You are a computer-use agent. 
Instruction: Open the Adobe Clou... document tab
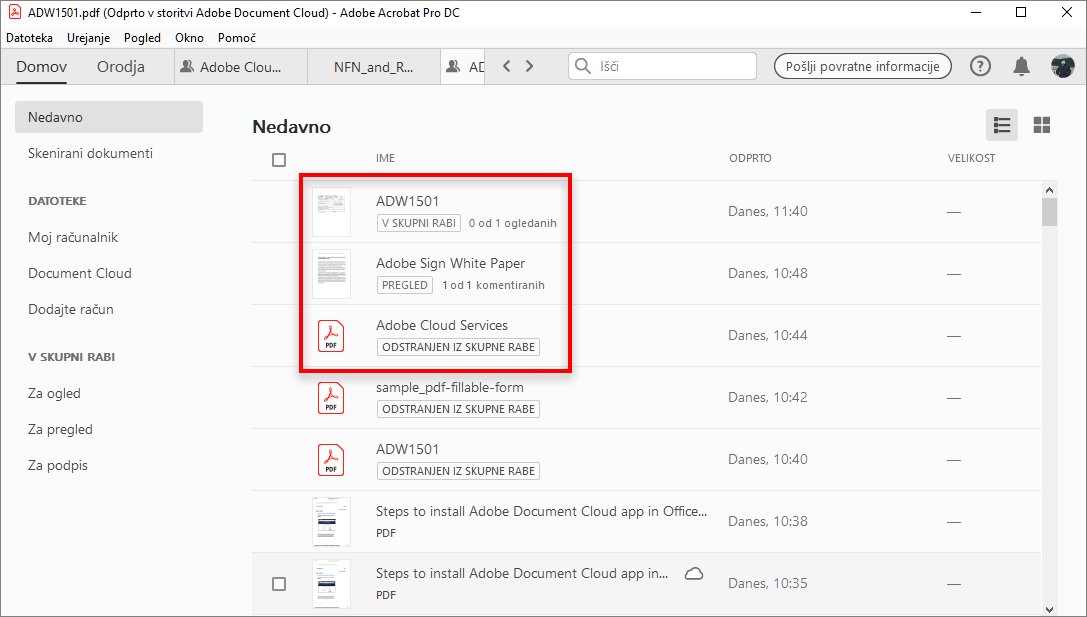coord(241,67)
